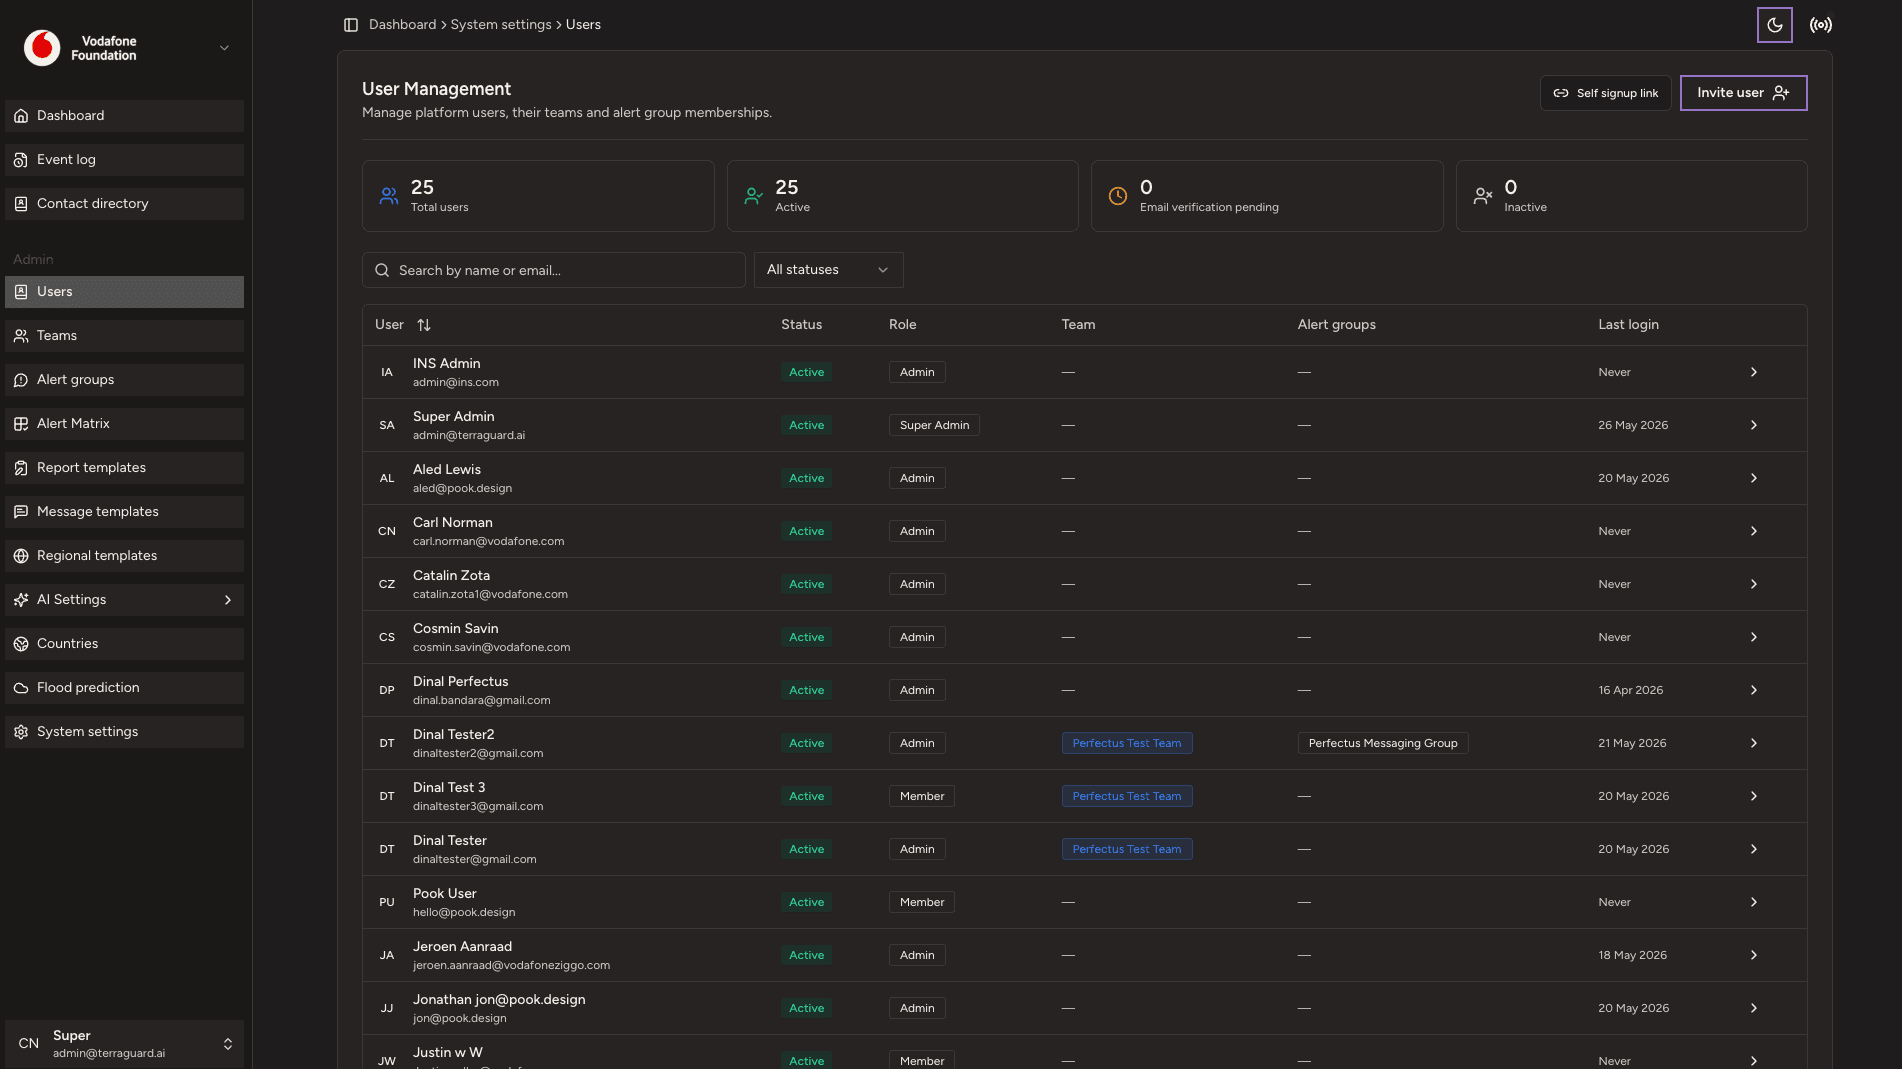The image size is (1902, 1069).
Task: Open the Super admin account menu
Action: [x=124, y=1044]
